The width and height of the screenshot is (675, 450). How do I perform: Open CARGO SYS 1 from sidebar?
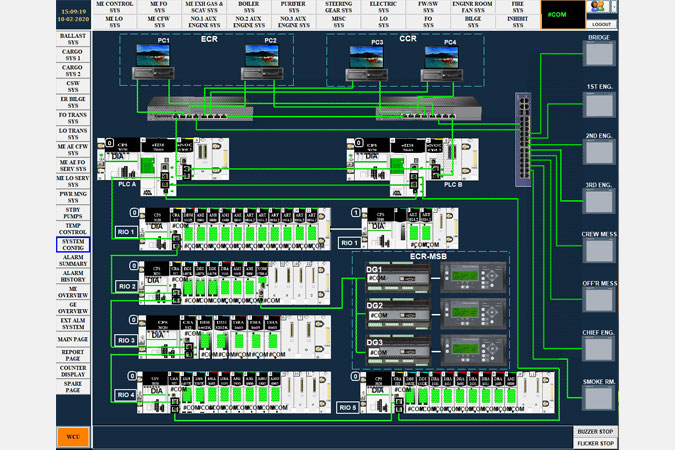(x=73, y=55)
